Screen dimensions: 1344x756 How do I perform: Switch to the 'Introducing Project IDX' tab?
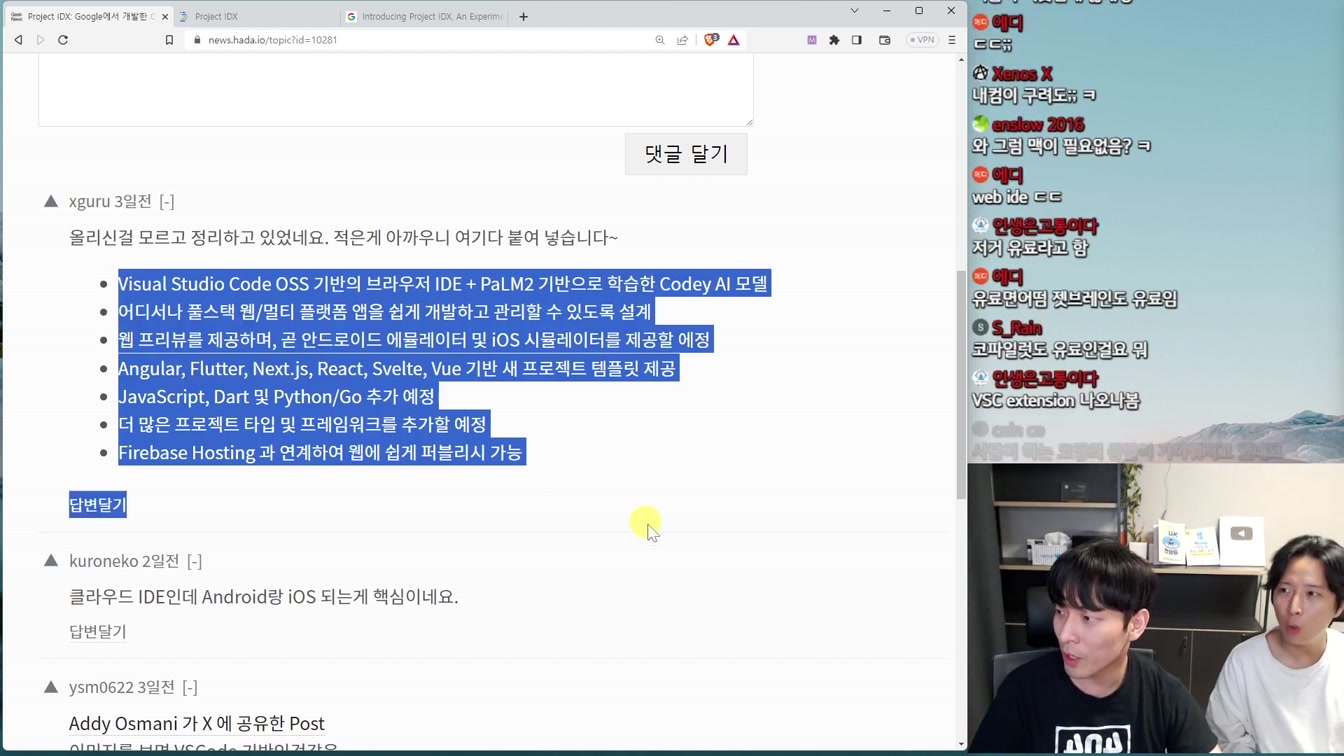(x=425, y=16)
